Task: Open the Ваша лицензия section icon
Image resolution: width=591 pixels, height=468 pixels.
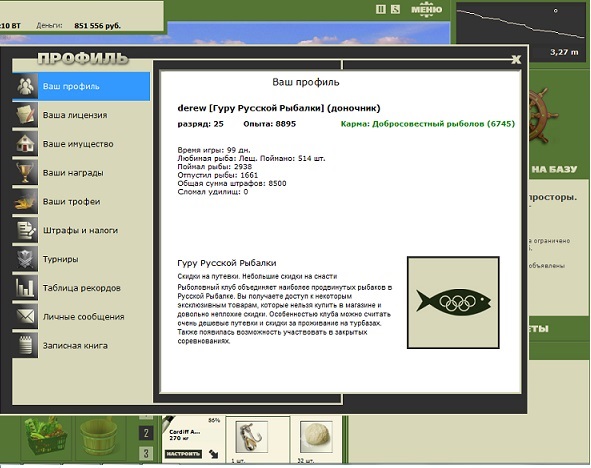Action: [x=25, y=115]
